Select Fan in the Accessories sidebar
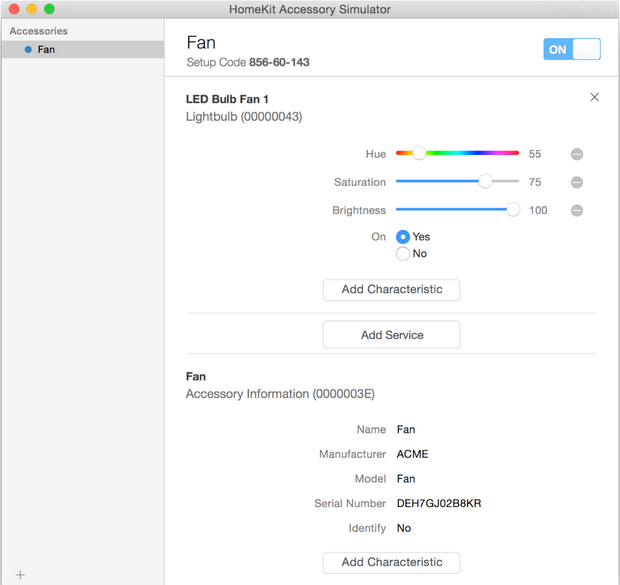620x585 pixels. 46,49
